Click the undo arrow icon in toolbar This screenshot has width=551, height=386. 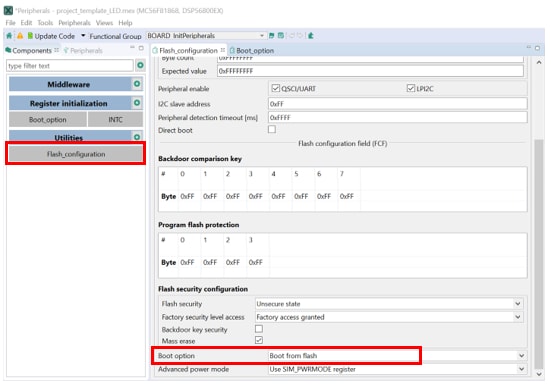point(291,36)
